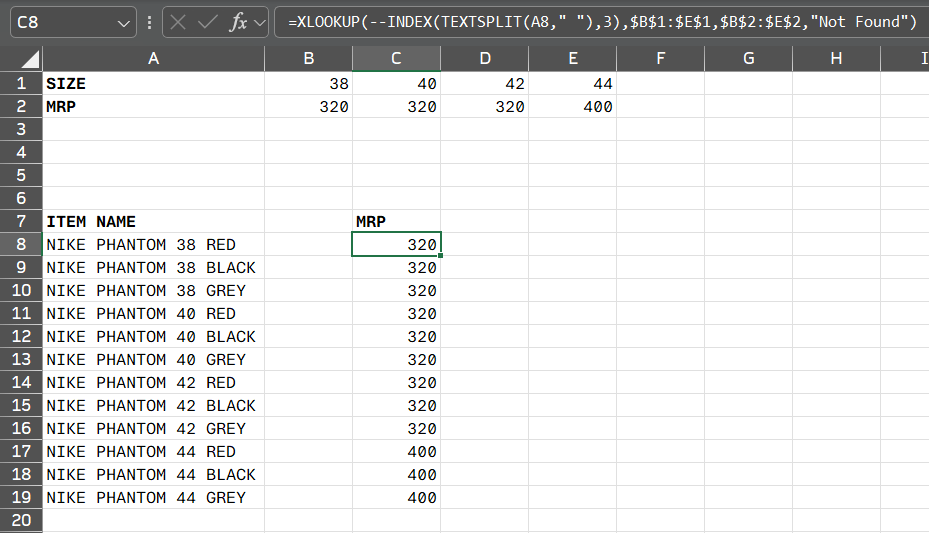
Task: Select column F header
Action: tap(661, 59)
